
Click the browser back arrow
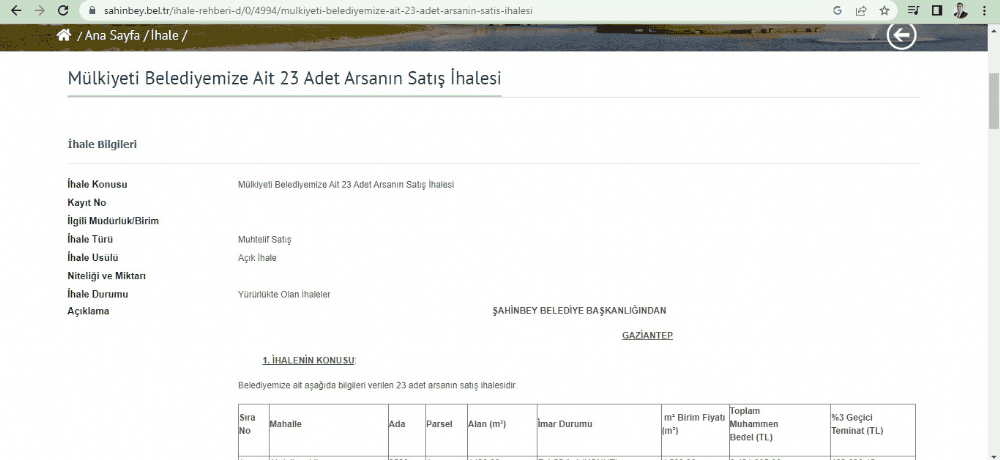coord(13,10)
